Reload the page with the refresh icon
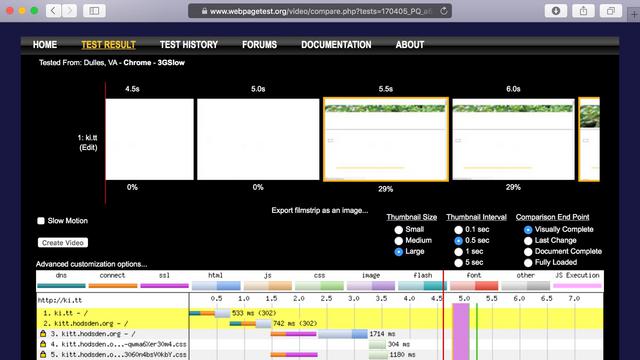The width and height of the screenshot is (640, 360). [x=444, y=11]
